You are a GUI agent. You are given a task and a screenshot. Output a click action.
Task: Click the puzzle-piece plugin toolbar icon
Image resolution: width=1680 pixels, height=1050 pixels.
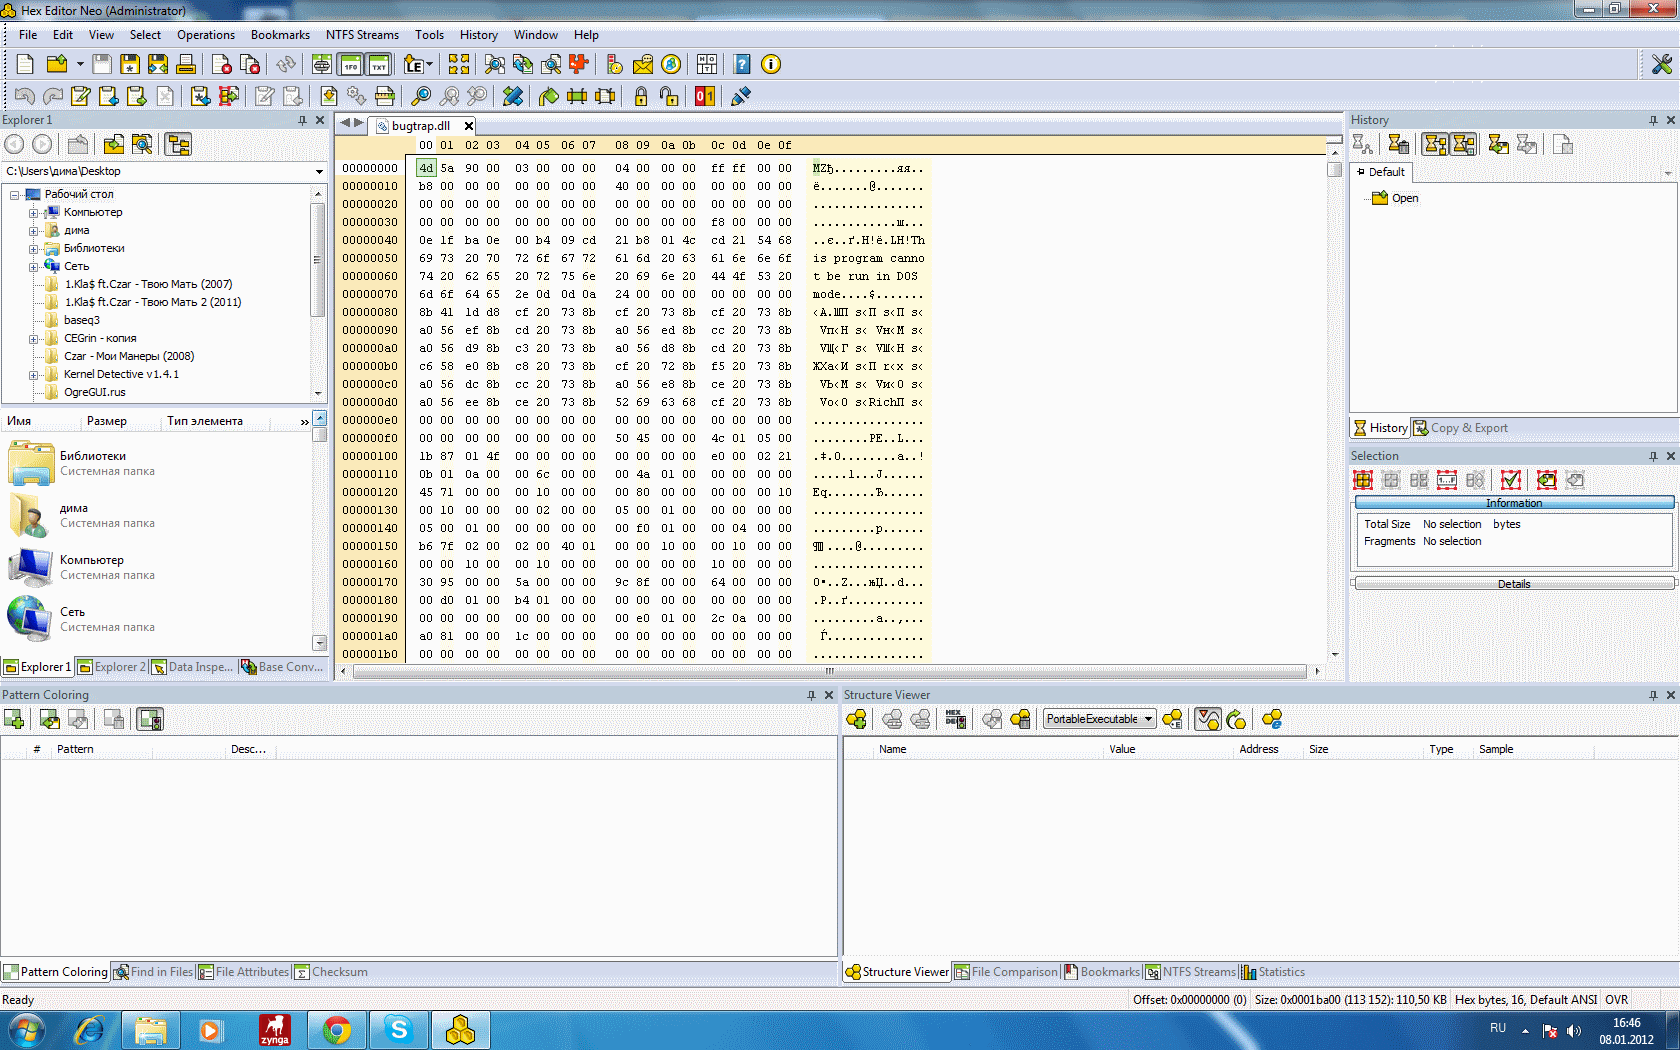pyautogui.click(x=579, y=64)
